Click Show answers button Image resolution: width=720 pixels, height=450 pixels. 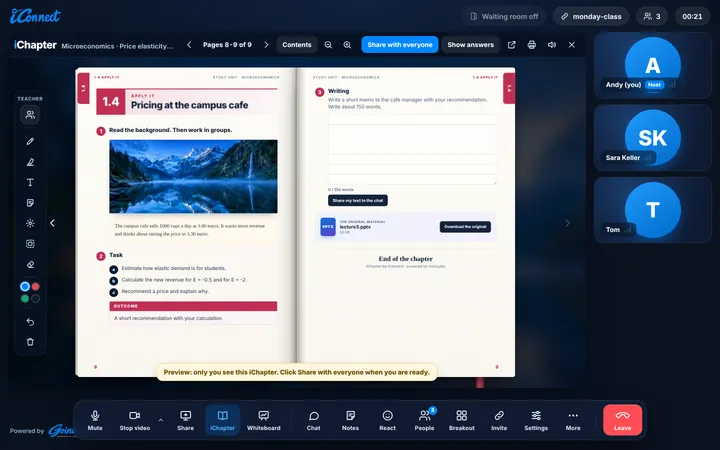tap(470, 45)
